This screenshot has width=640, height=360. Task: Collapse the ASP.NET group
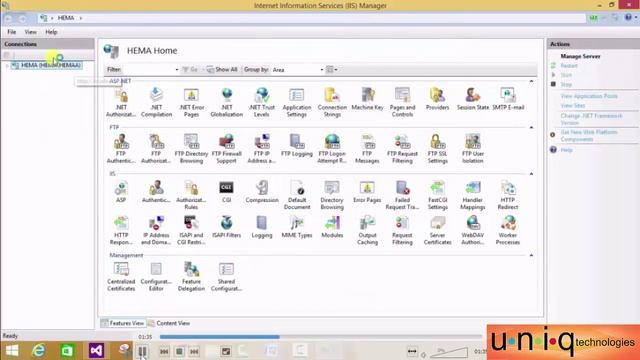[x=531, y=81]
